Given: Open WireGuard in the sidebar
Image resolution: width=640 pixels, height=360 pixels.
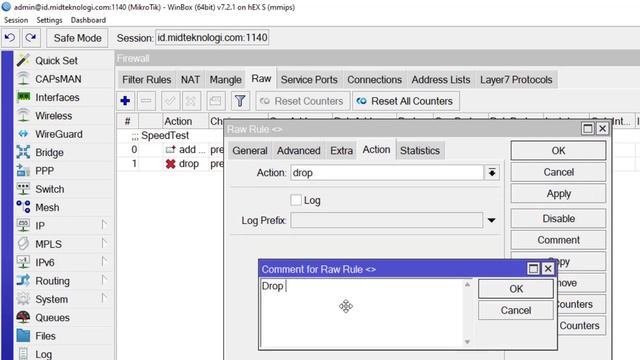Looking at the screenshot, I should tap(59, 134).
